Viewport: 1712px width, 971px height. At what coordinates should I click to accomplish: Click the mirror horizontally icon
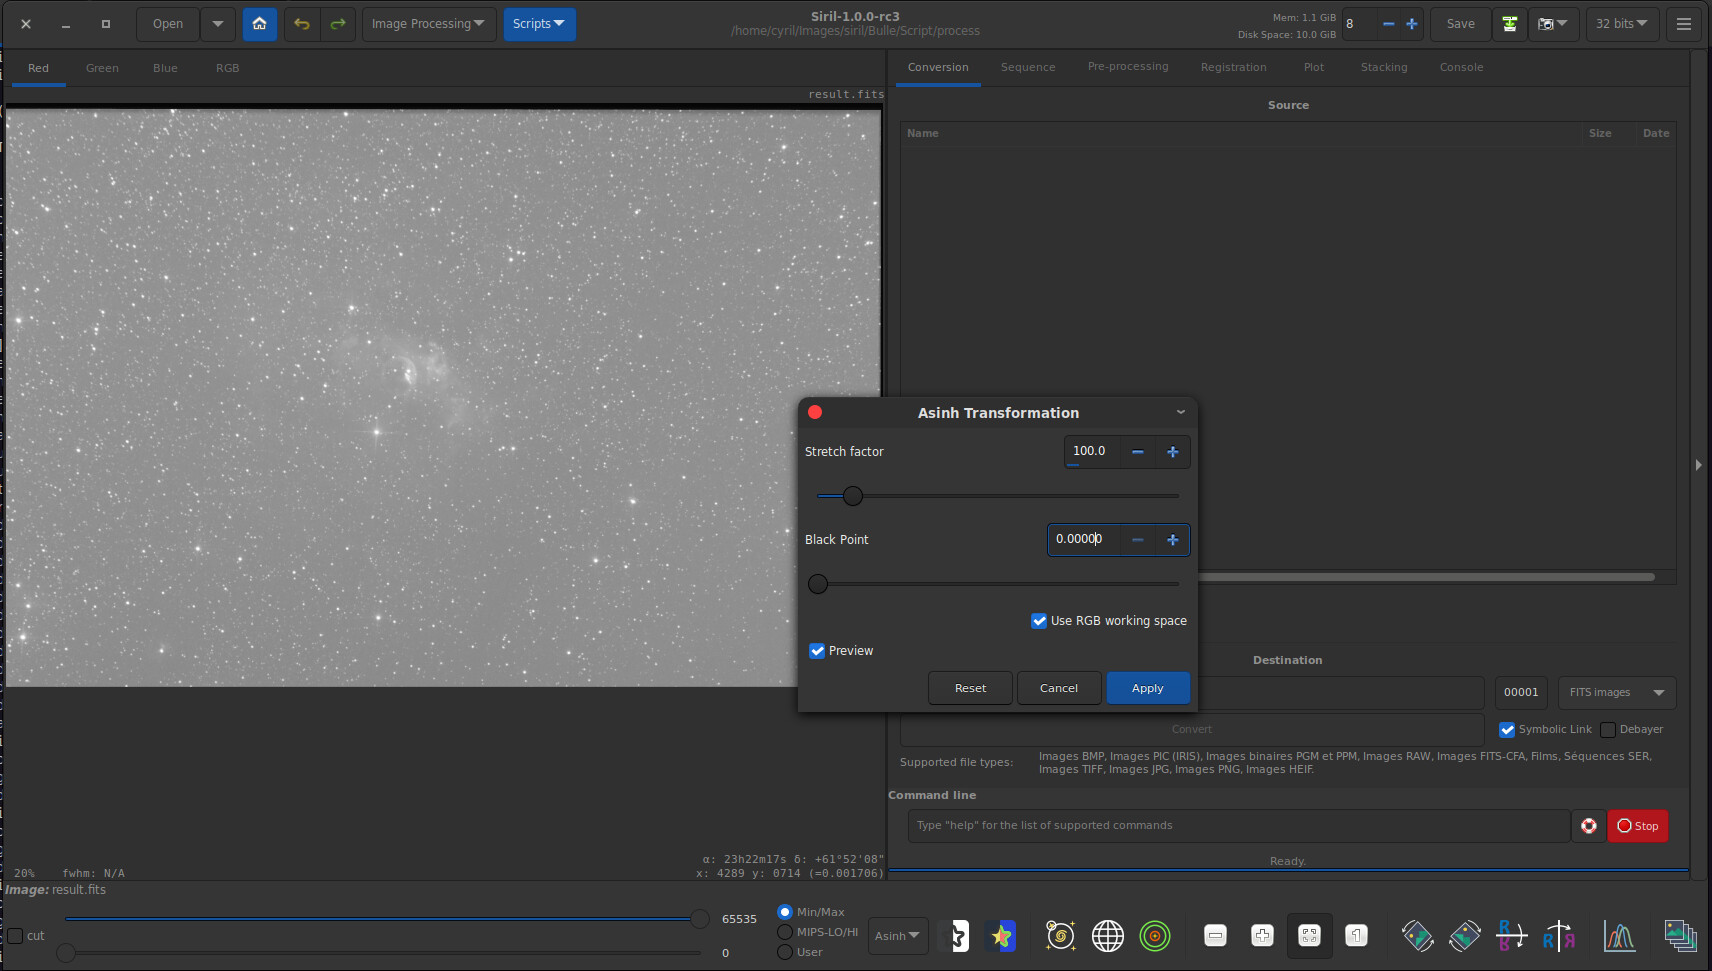(x=1558, y=936)
